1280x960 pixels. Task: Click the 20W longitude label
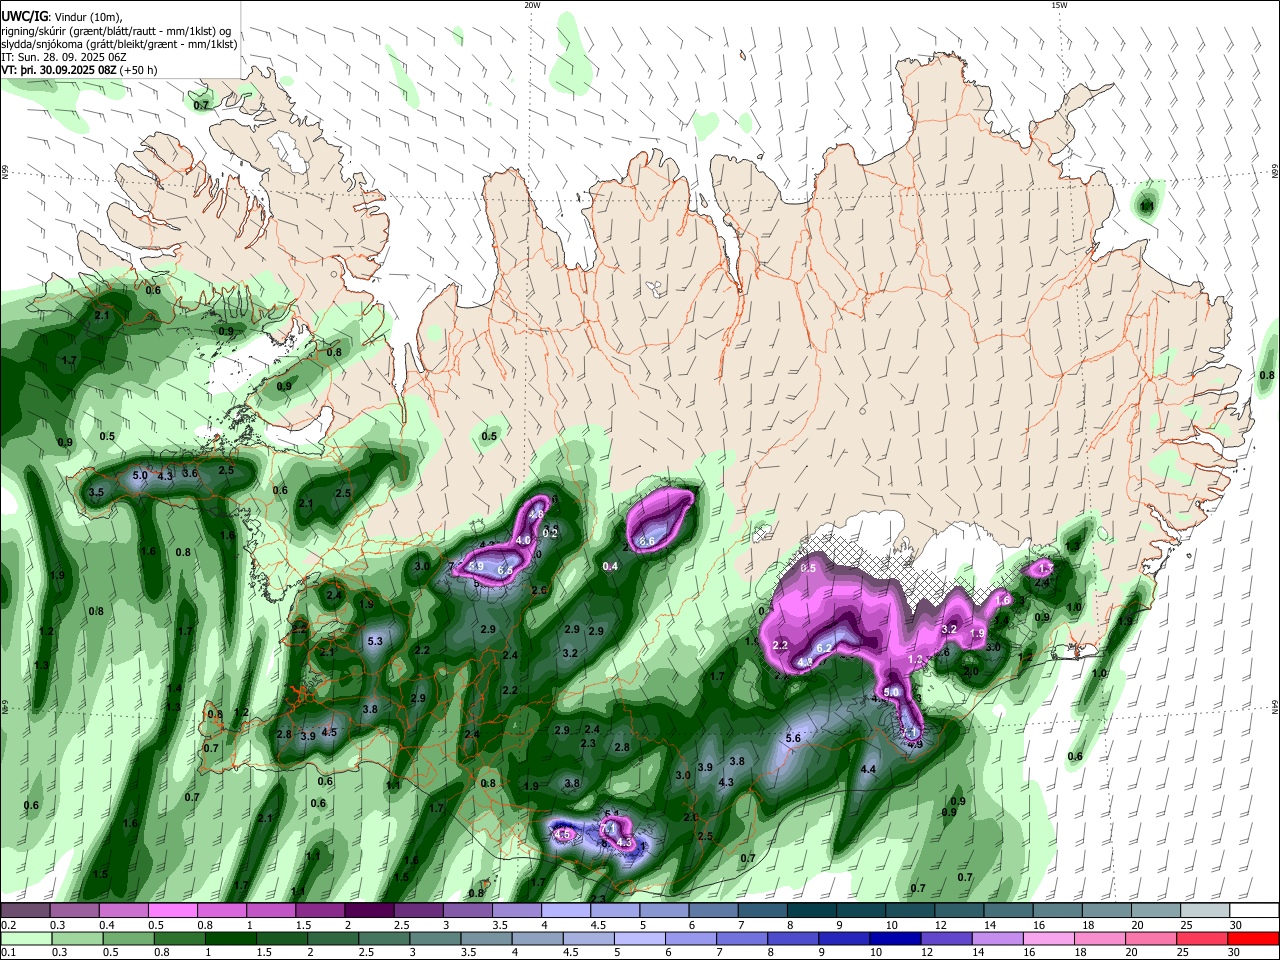[x=532, y=5]
